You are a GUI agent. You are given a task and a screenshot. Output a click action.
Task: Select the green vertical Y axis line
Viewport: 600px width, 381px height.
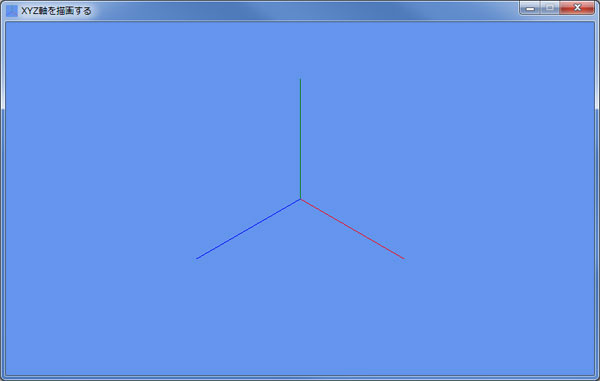pyautogui.click(x=300, y=139)
